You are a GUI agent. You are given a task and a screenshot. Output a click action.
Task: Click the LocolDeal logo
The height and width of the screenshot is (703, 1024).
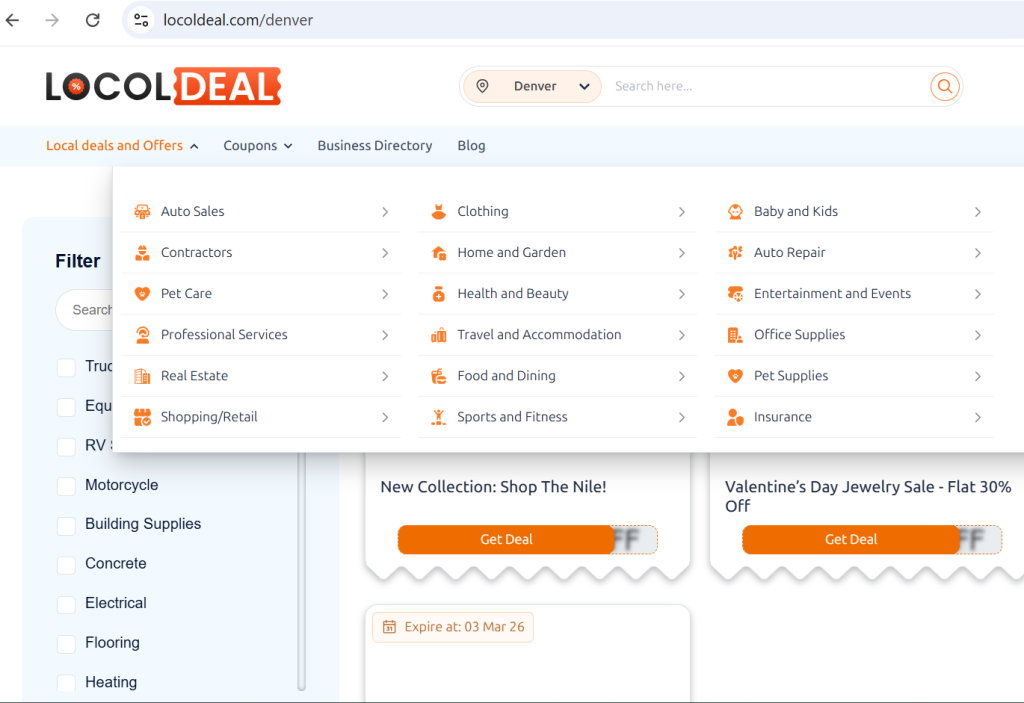pyautogui.click(x=163, y=86)
